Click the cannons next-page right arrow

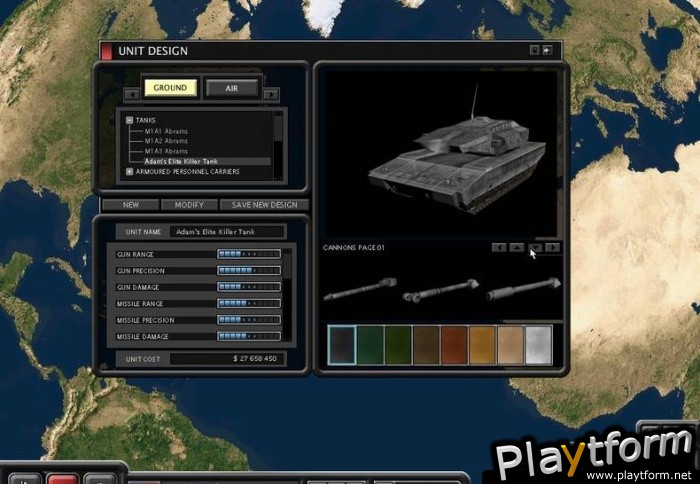tap(553, 247)
